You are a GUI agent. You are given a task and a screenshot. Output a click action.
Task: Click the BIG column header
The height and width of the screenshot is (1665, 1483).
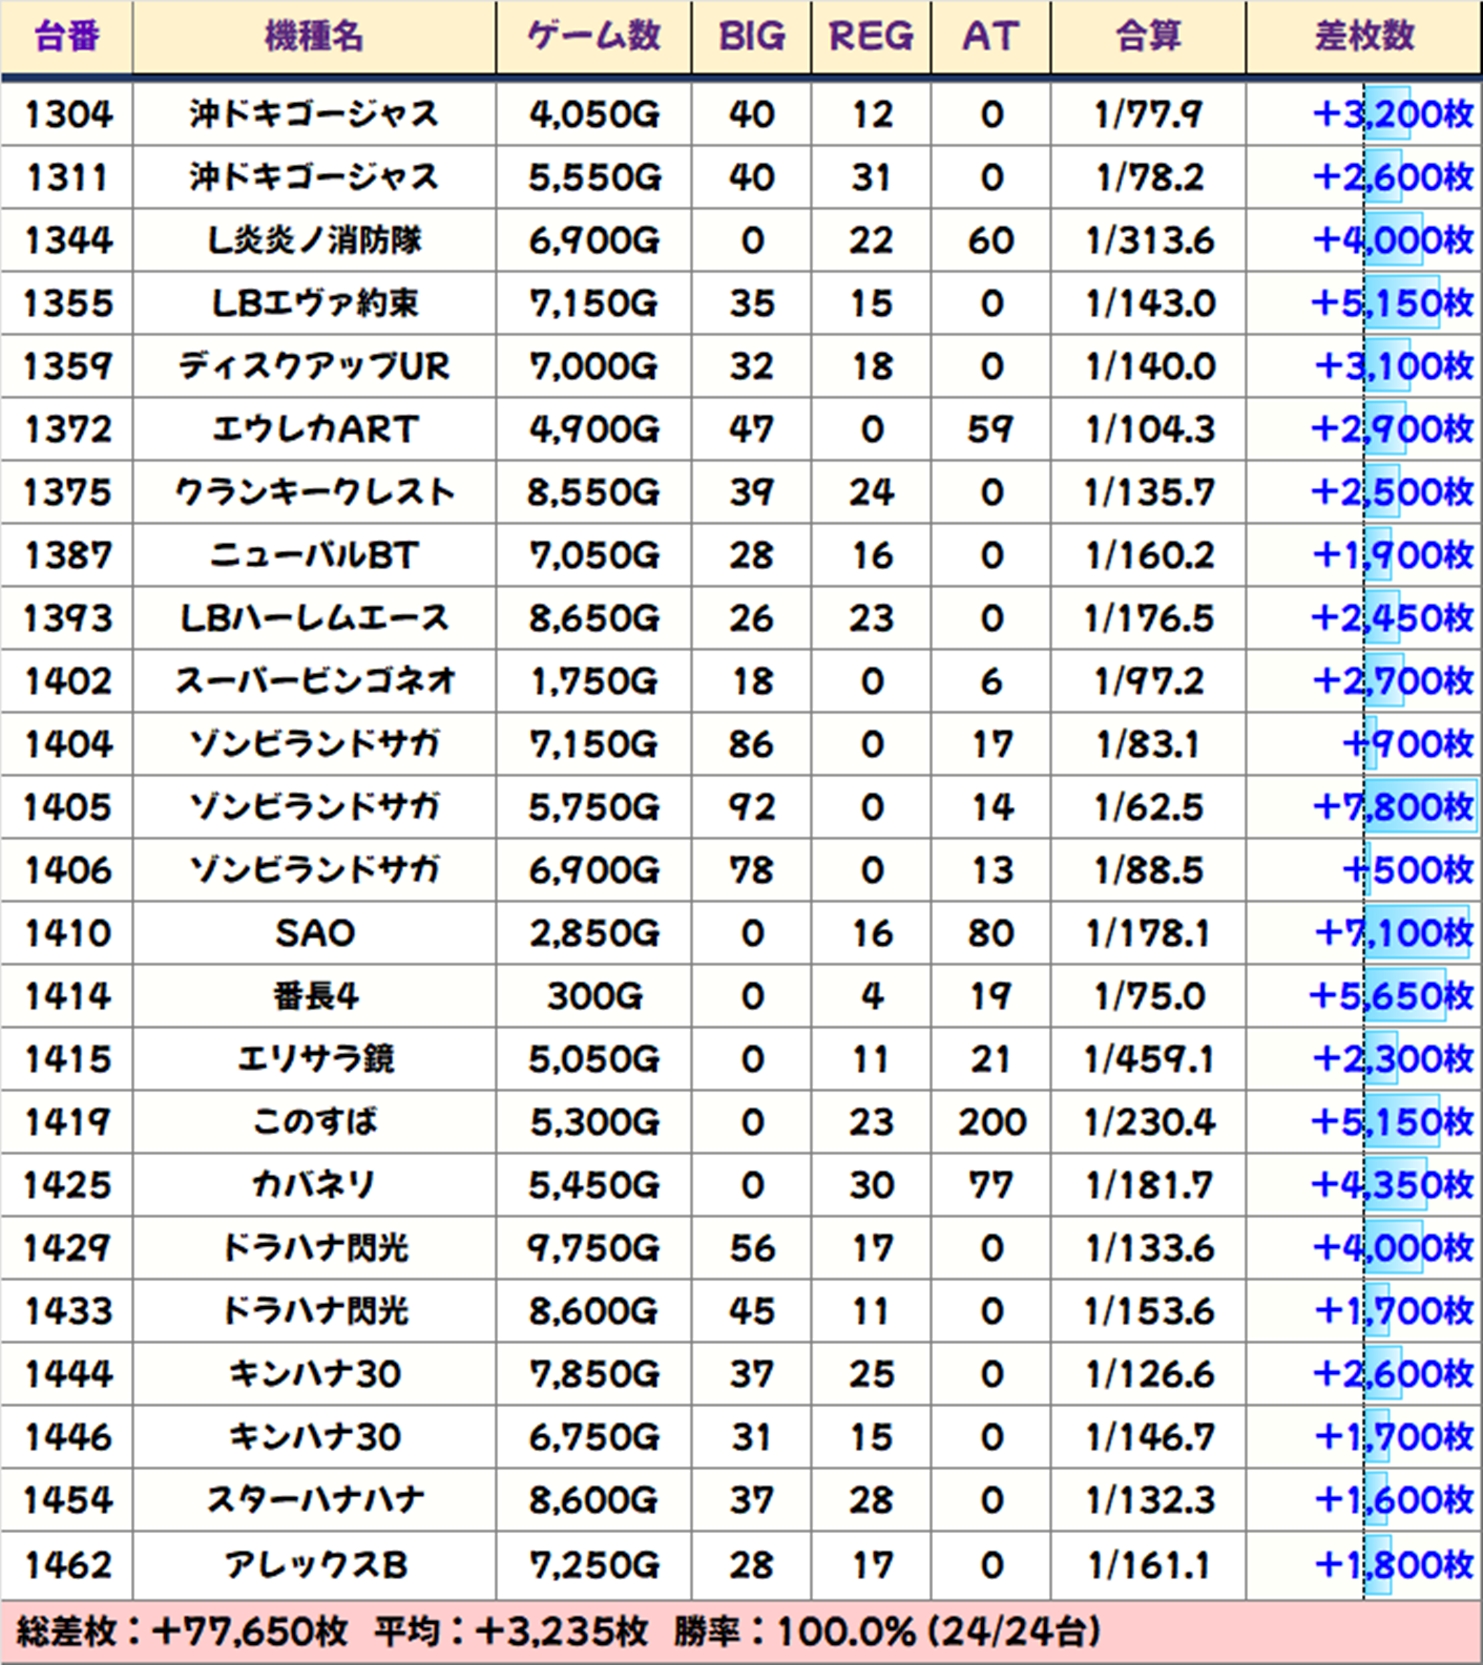(751, 37)
